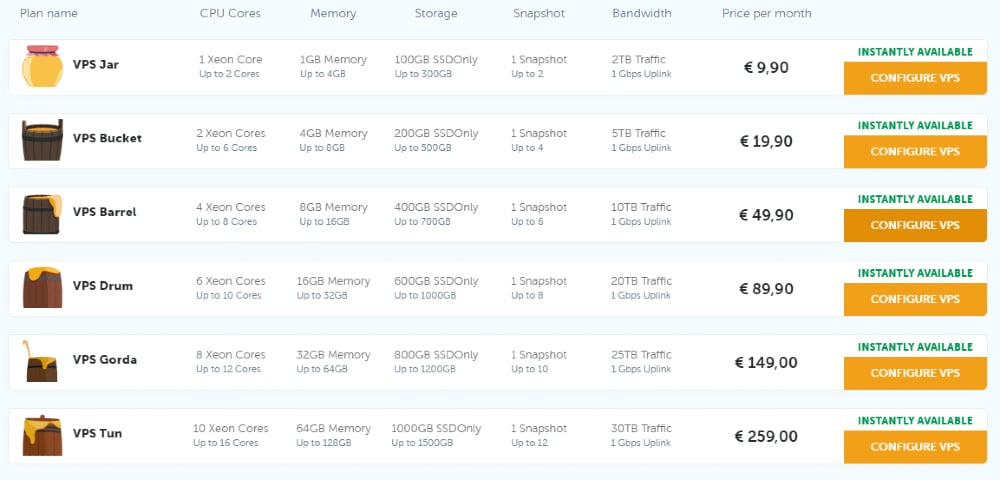Click the € 9,90 price
This screenshot has height=480, width=1000.
click(x=767, y=68)
